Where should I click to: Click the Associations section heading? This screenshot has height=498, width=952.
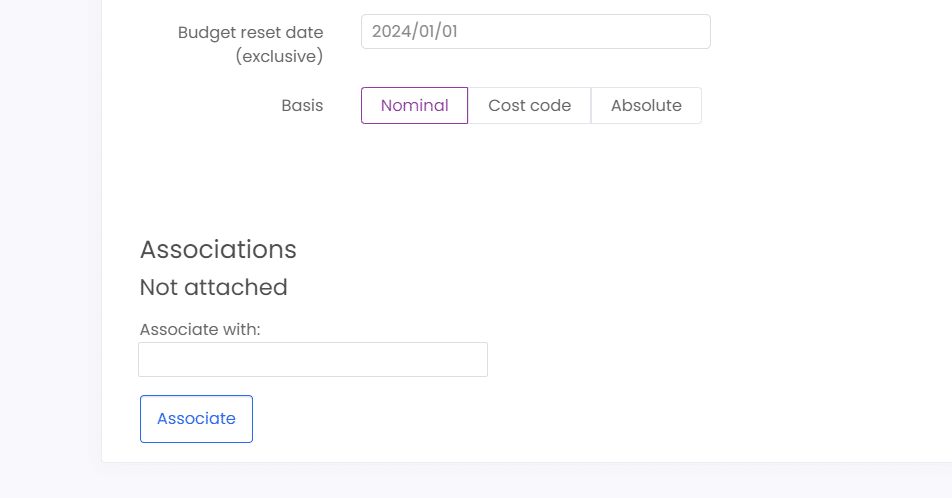coord(218,250)
